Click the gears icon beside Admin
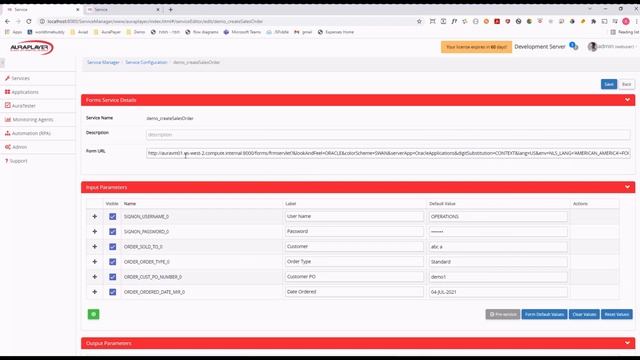The width and height of the screenshot is (640, 360). (7, 147)
